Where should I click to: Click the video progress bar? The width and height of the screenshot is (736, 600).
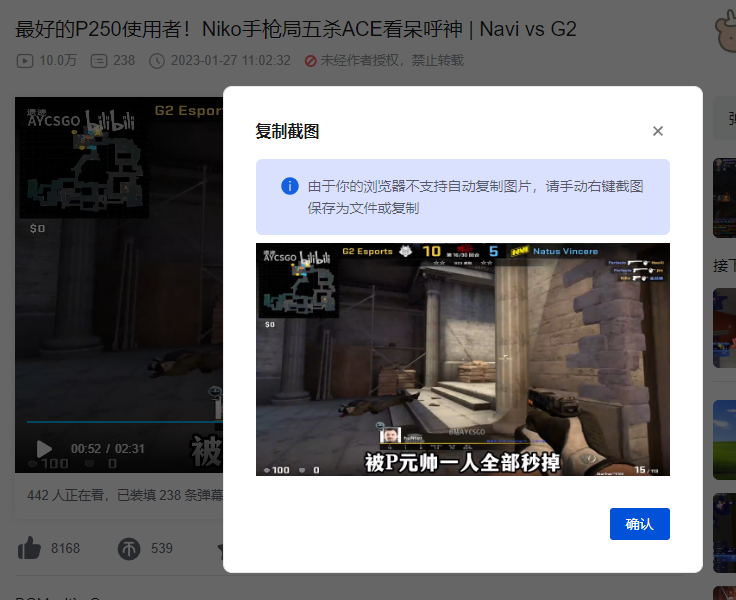[124, 422]
